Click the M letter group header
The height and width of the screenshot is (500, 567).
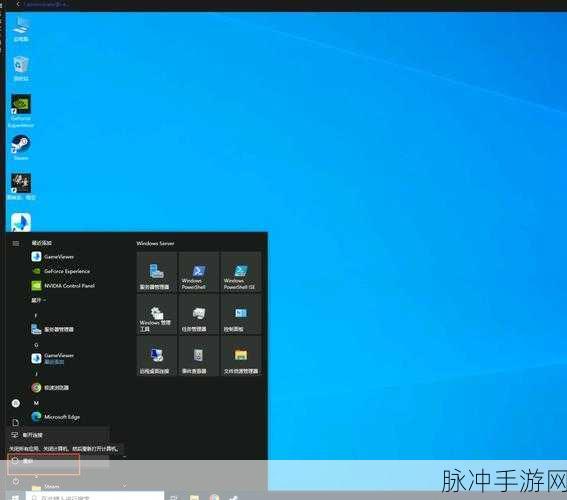click(x=36, y=403)
